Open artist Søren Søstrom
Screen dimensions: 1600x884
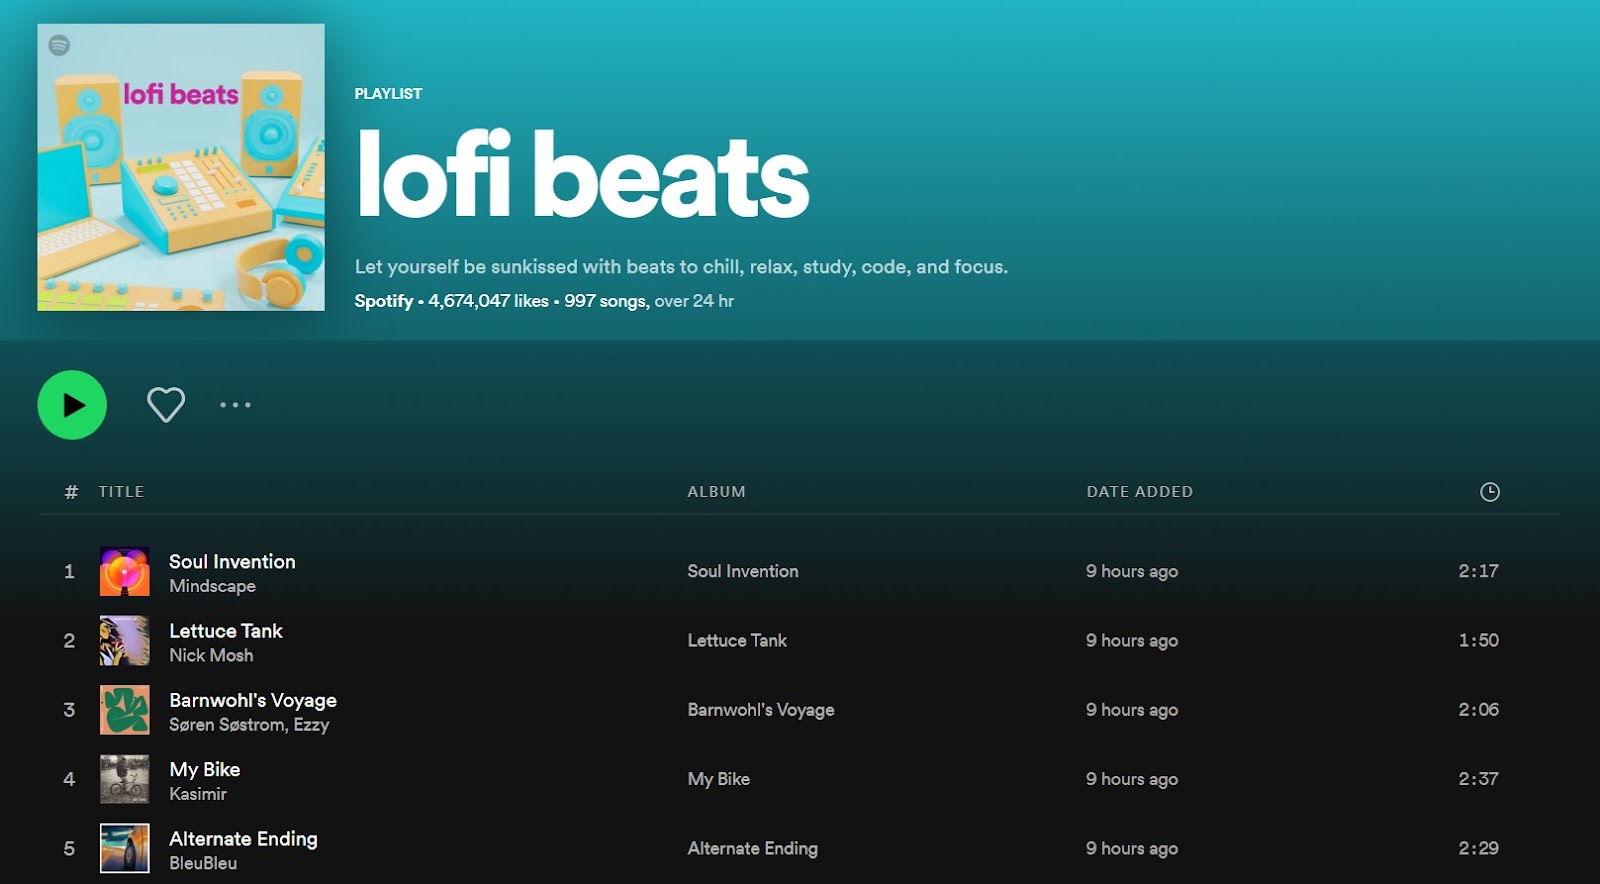point(226,725)
